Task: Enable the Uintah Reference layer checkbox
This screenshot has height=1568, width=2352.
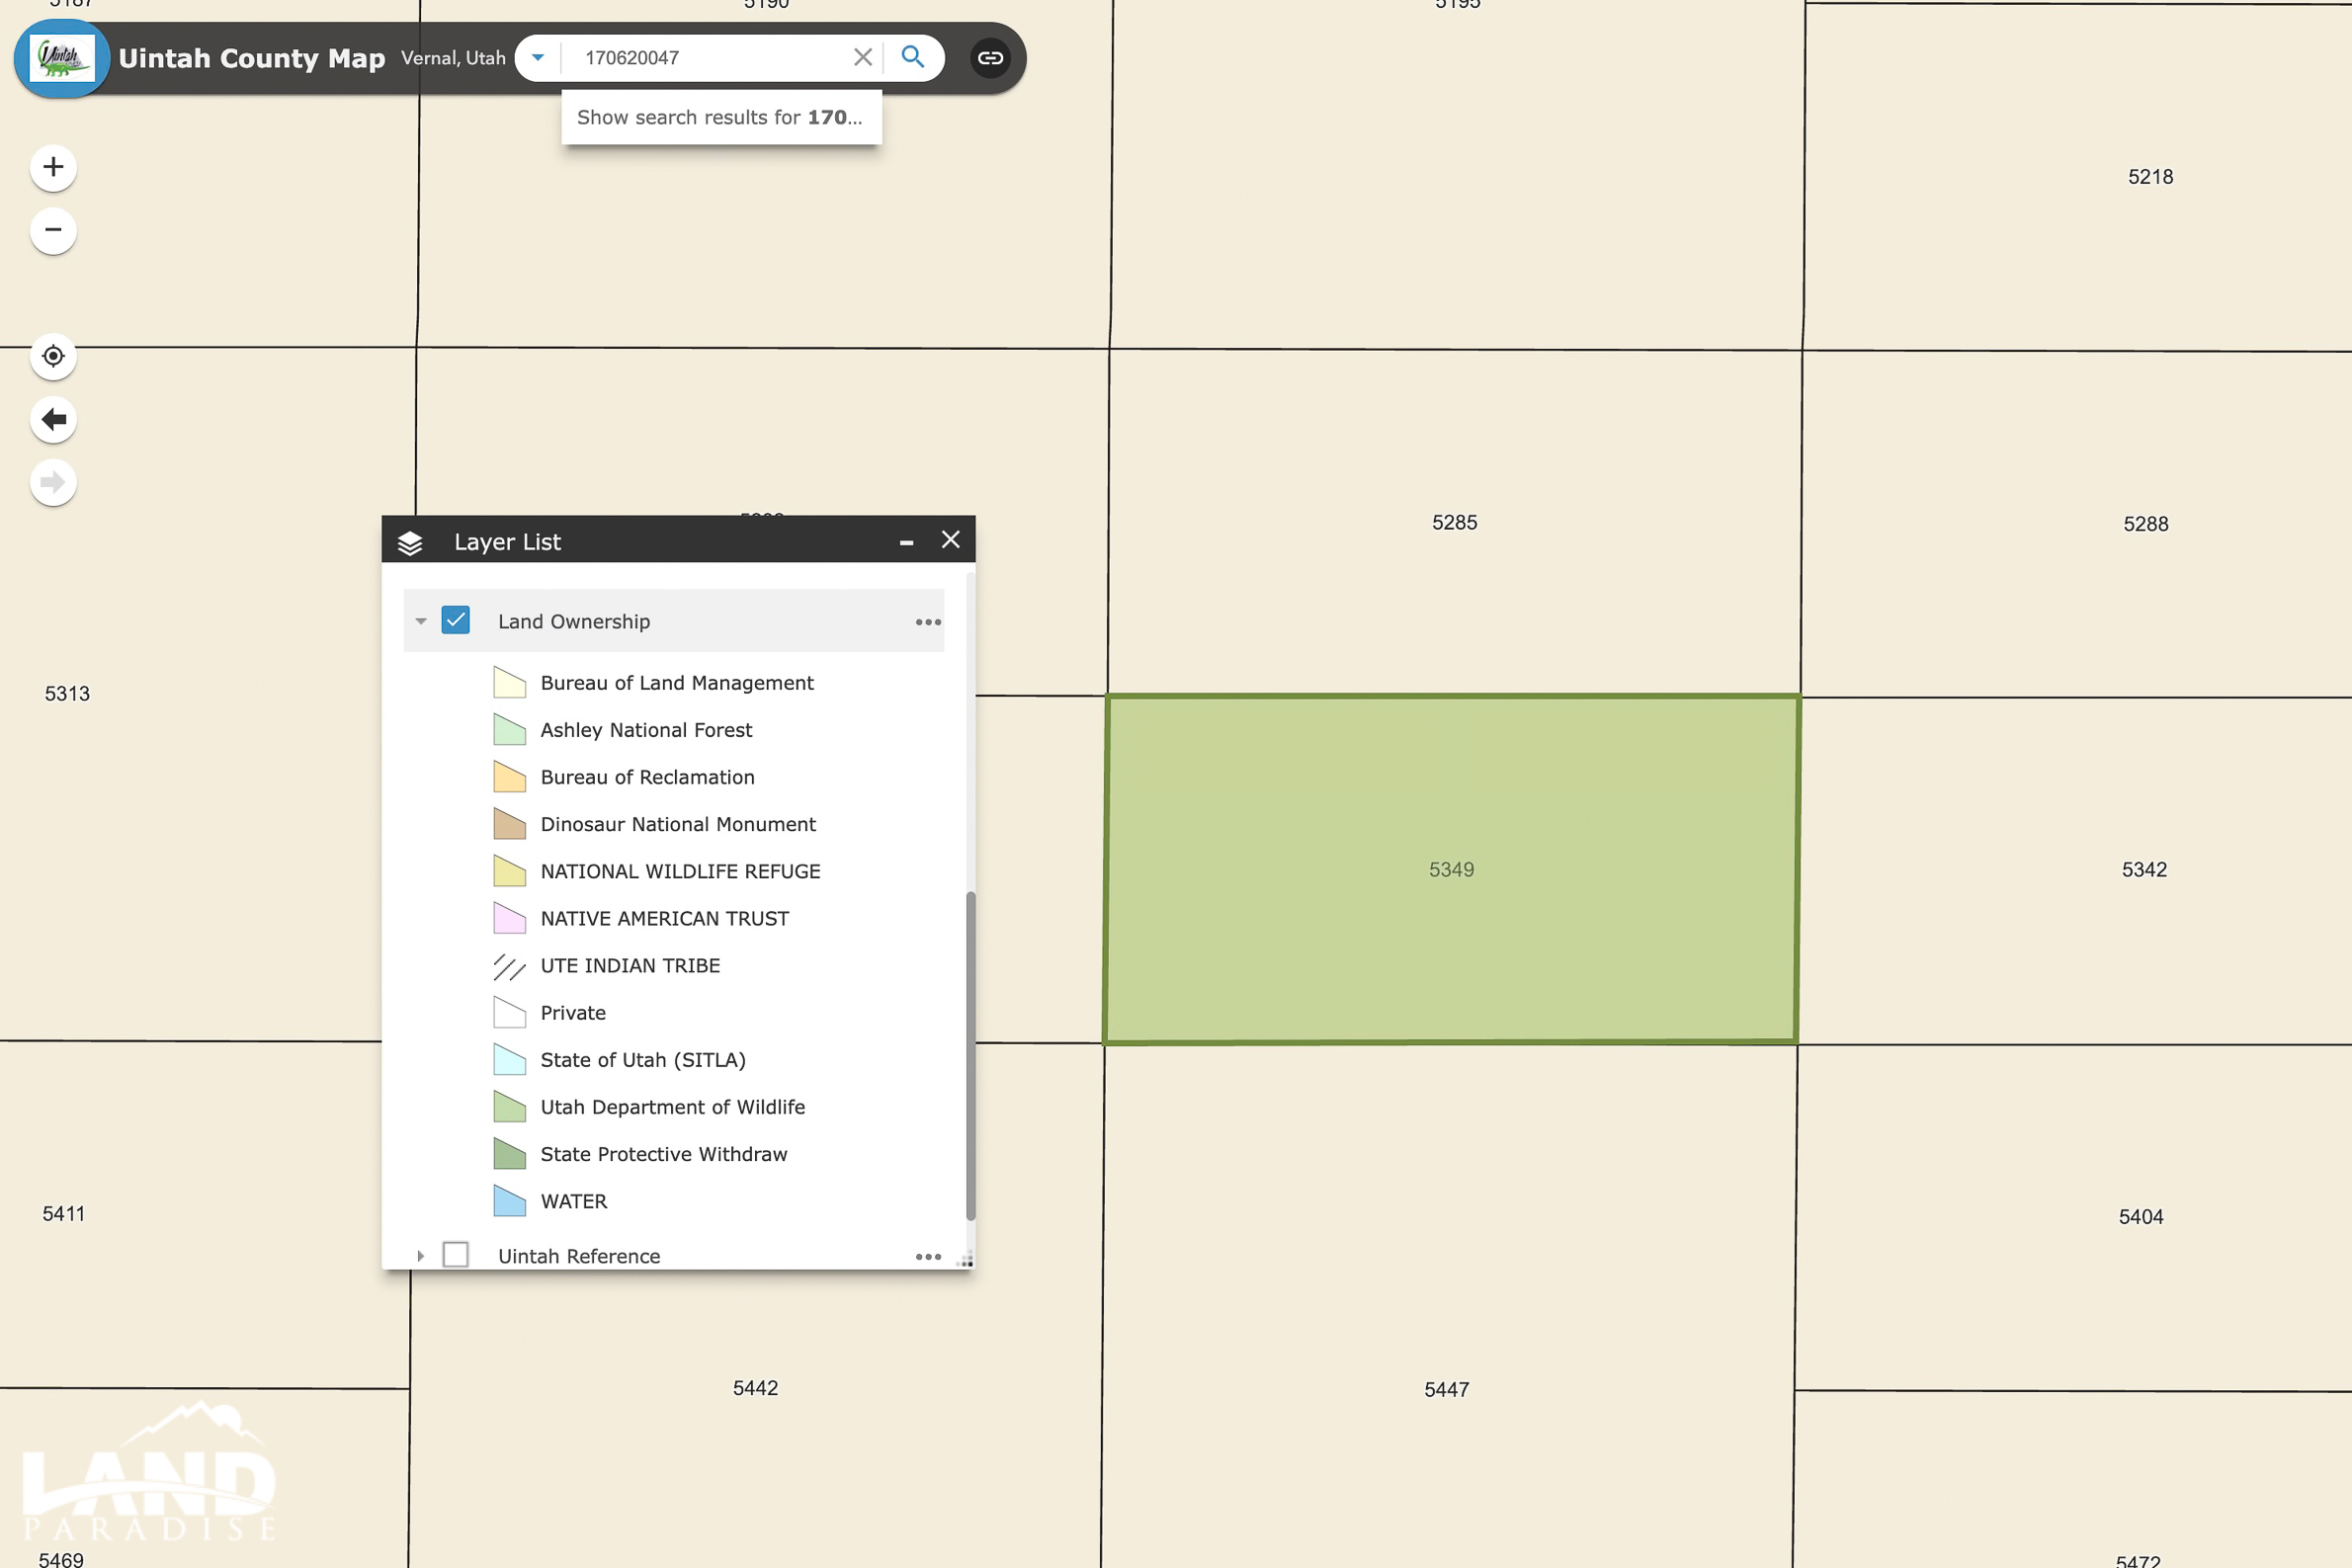Action: pyautogui.click(x=456, y=1254)
